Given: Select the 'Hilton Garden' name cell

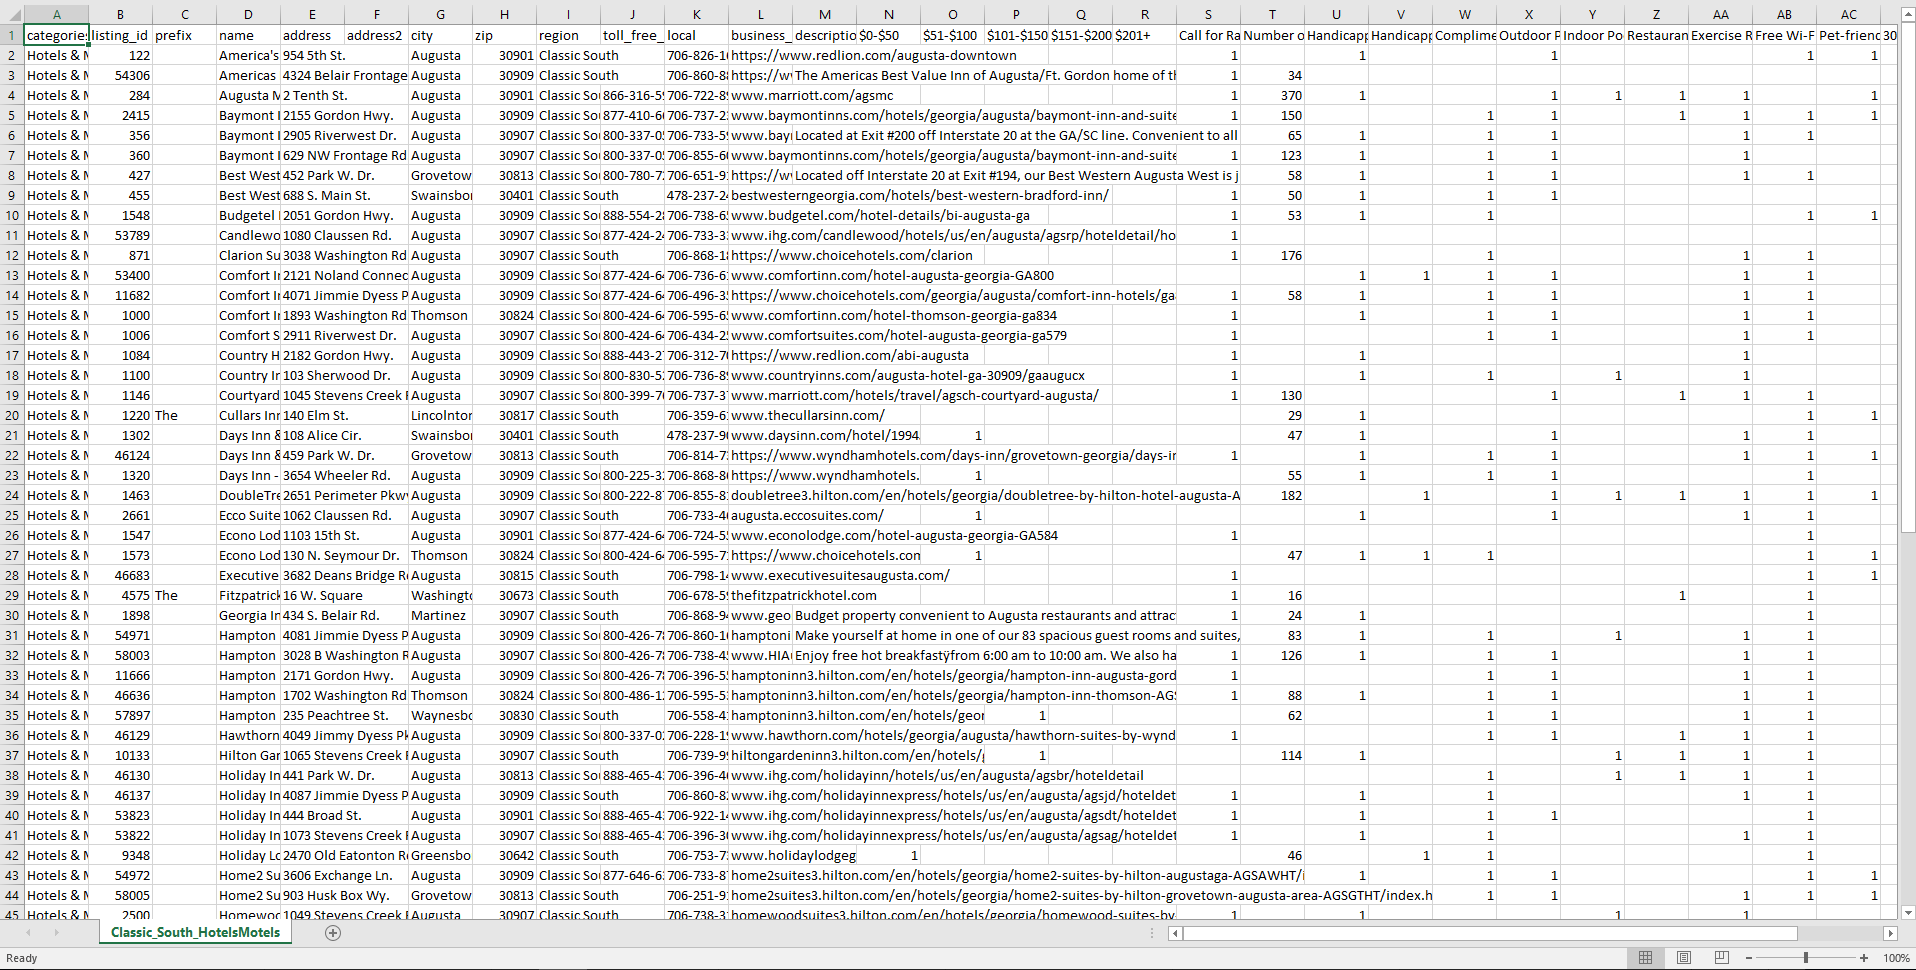Looking at the screenshot, I should coord(248,755).
